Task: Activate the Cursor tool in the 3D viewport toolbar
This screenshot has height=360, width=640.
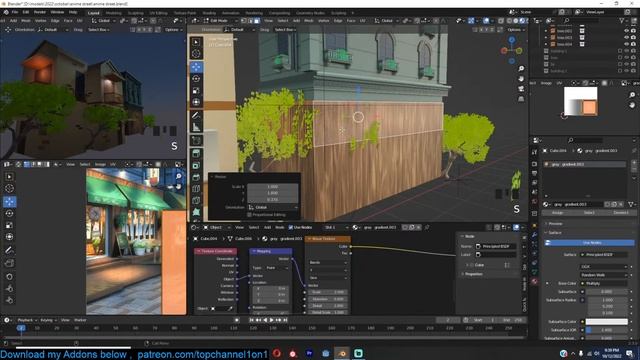Action: 196,54
